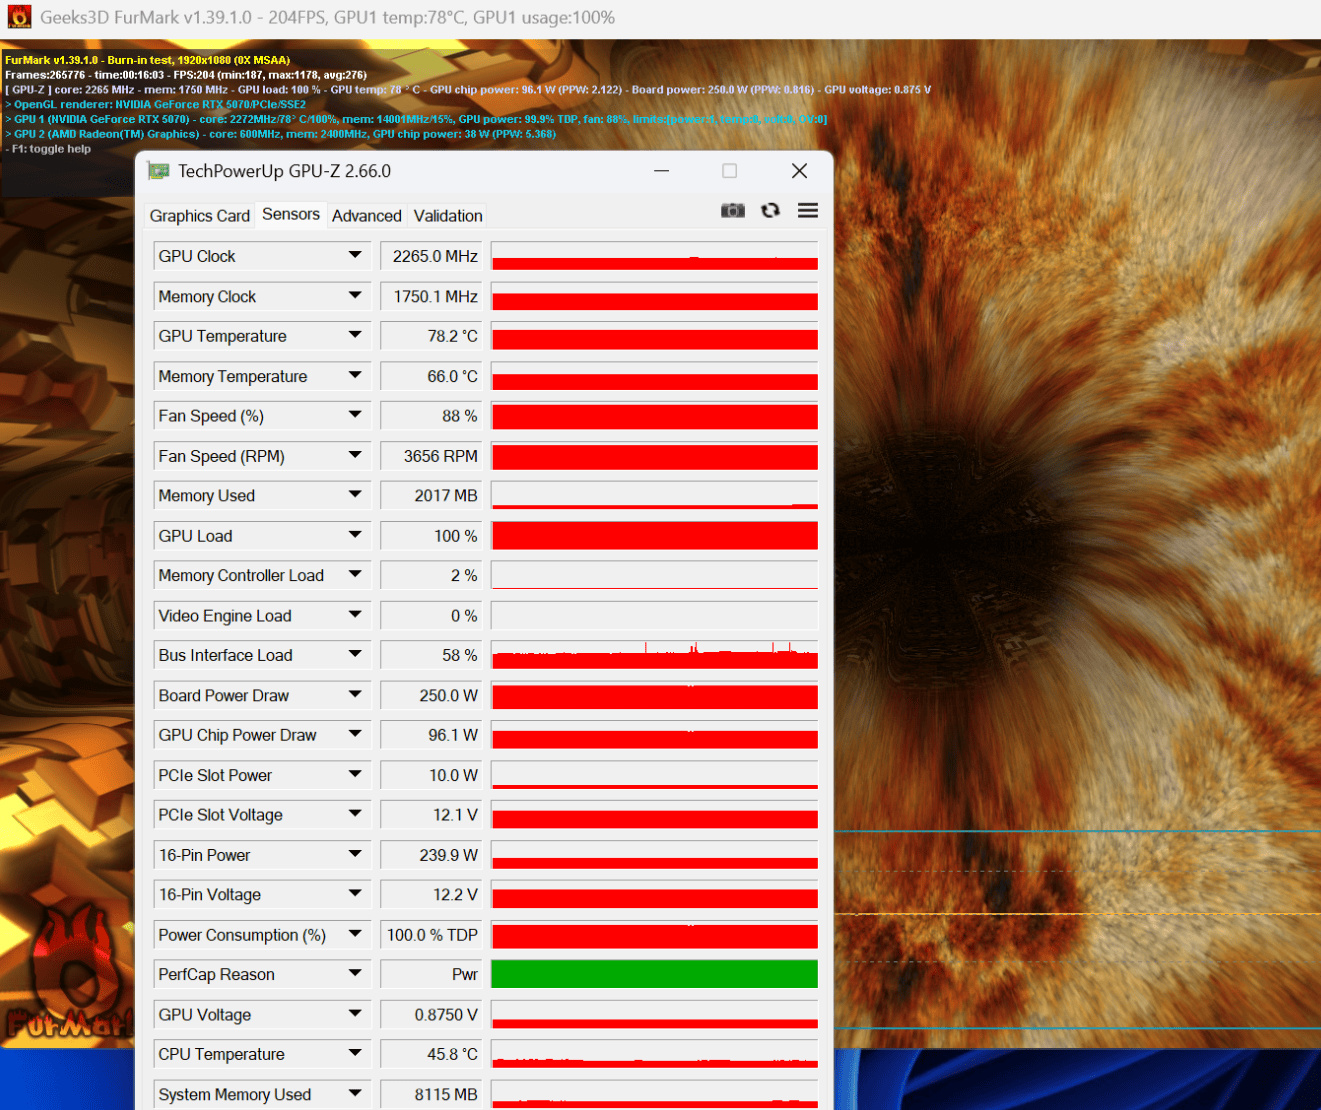Image resolution: width=1321 pixels, height=1110 pixels.
Task: Click the GPU Temperature history graph
Action: 655,336
